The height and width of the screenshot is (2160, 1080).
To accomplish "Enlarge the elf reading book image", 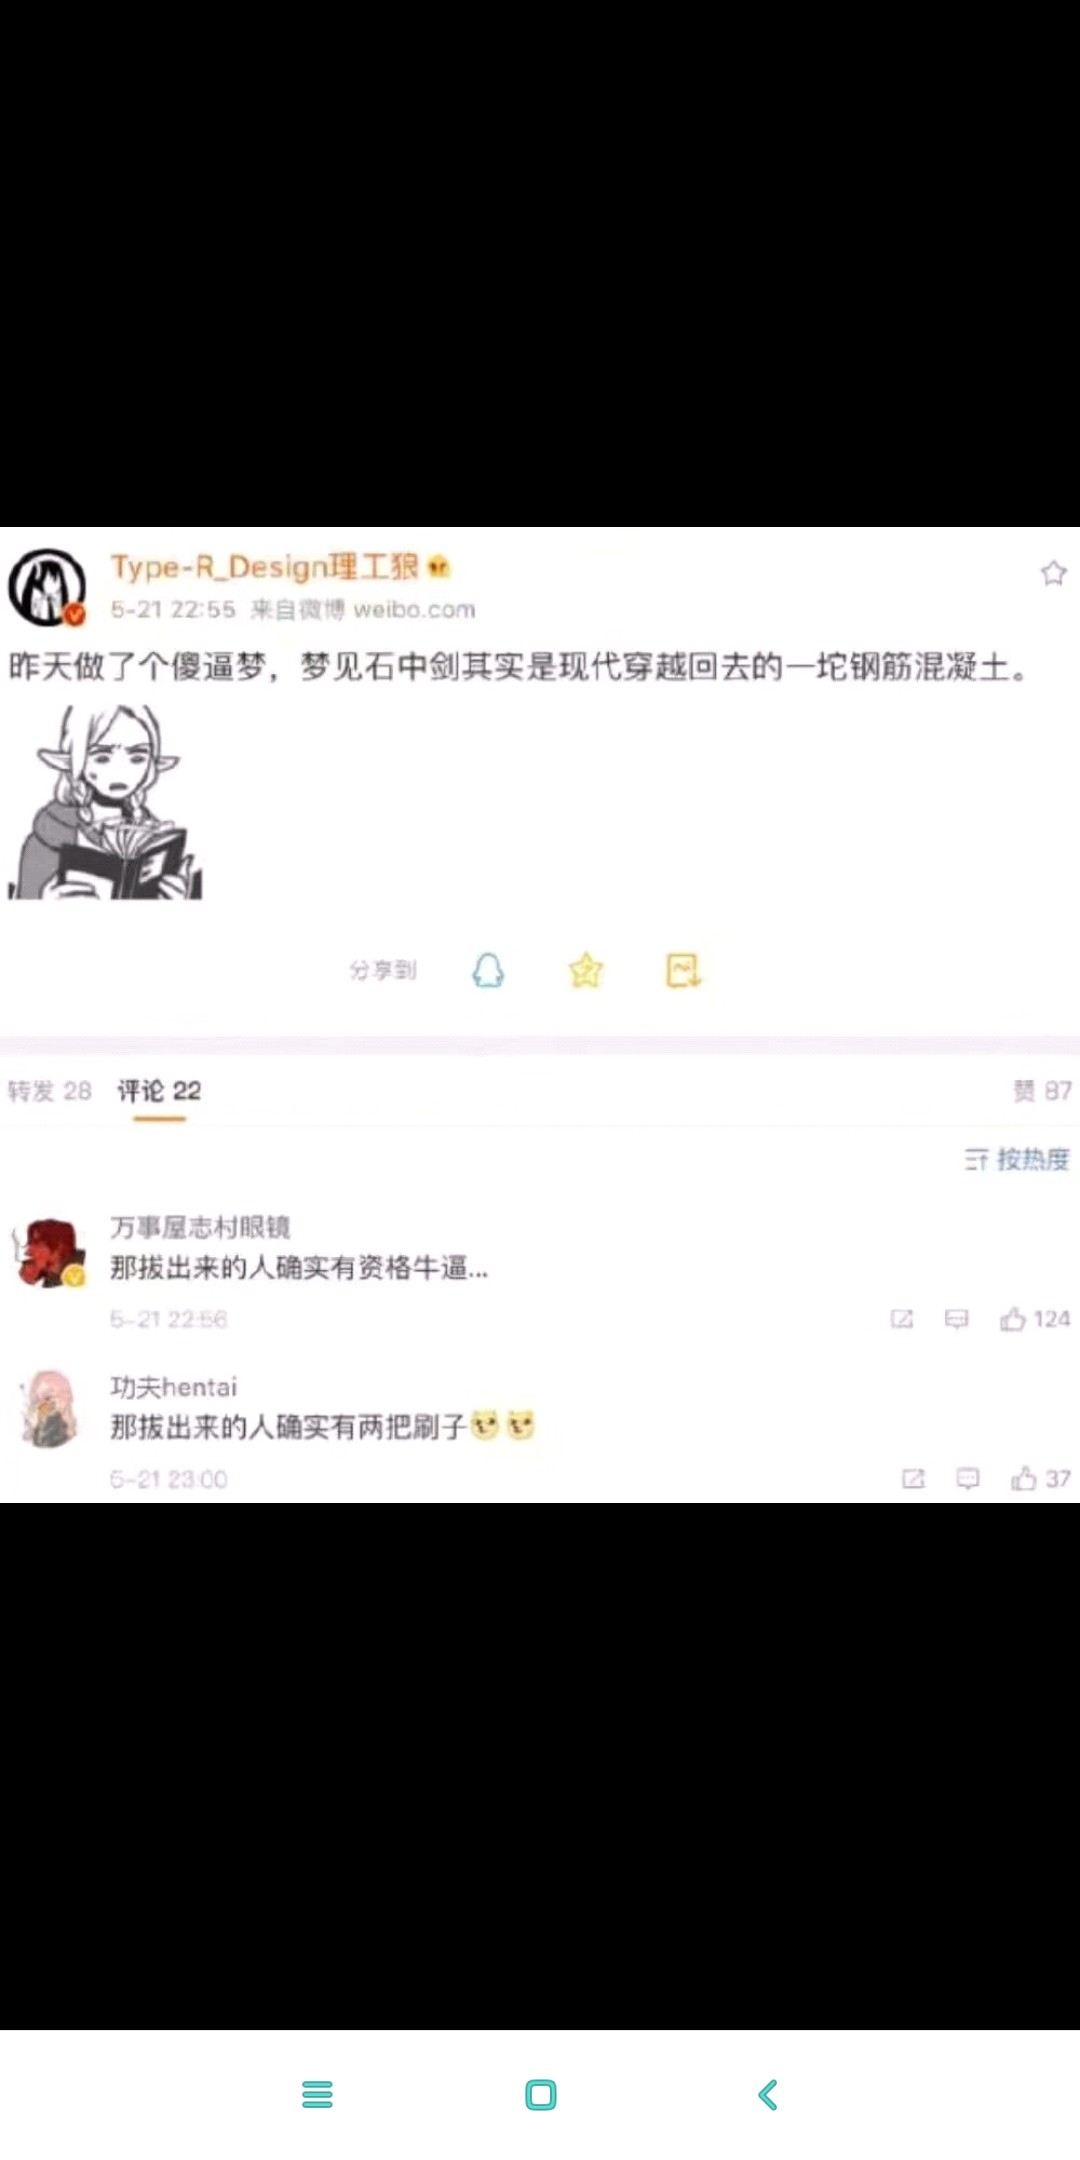I will tap(105, 802).
